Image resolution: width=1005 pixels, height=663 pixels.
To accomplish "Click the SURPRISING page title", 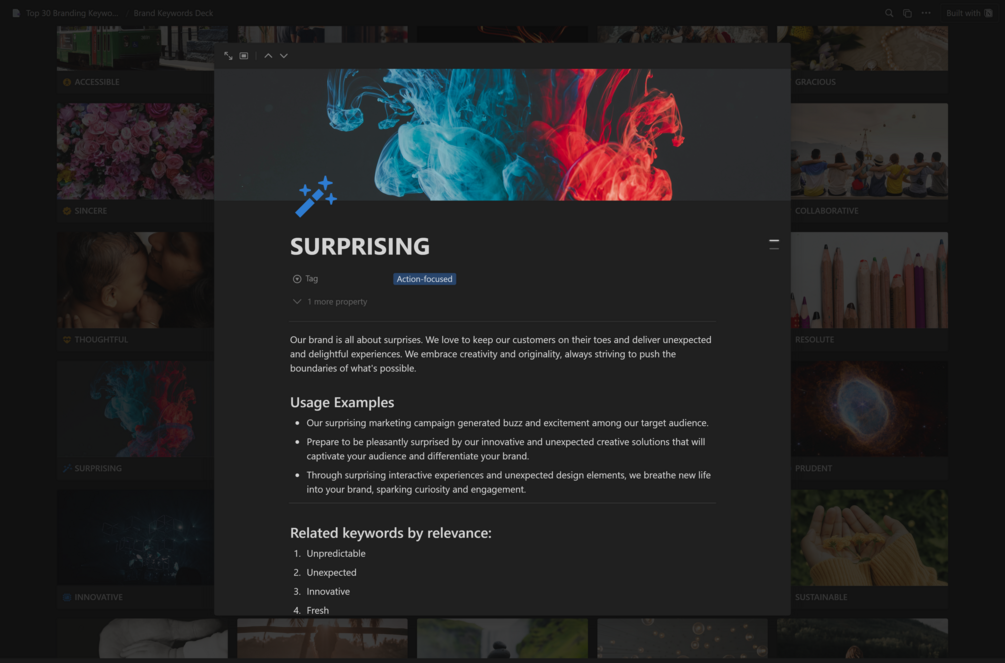I will (x=360, y=246).
